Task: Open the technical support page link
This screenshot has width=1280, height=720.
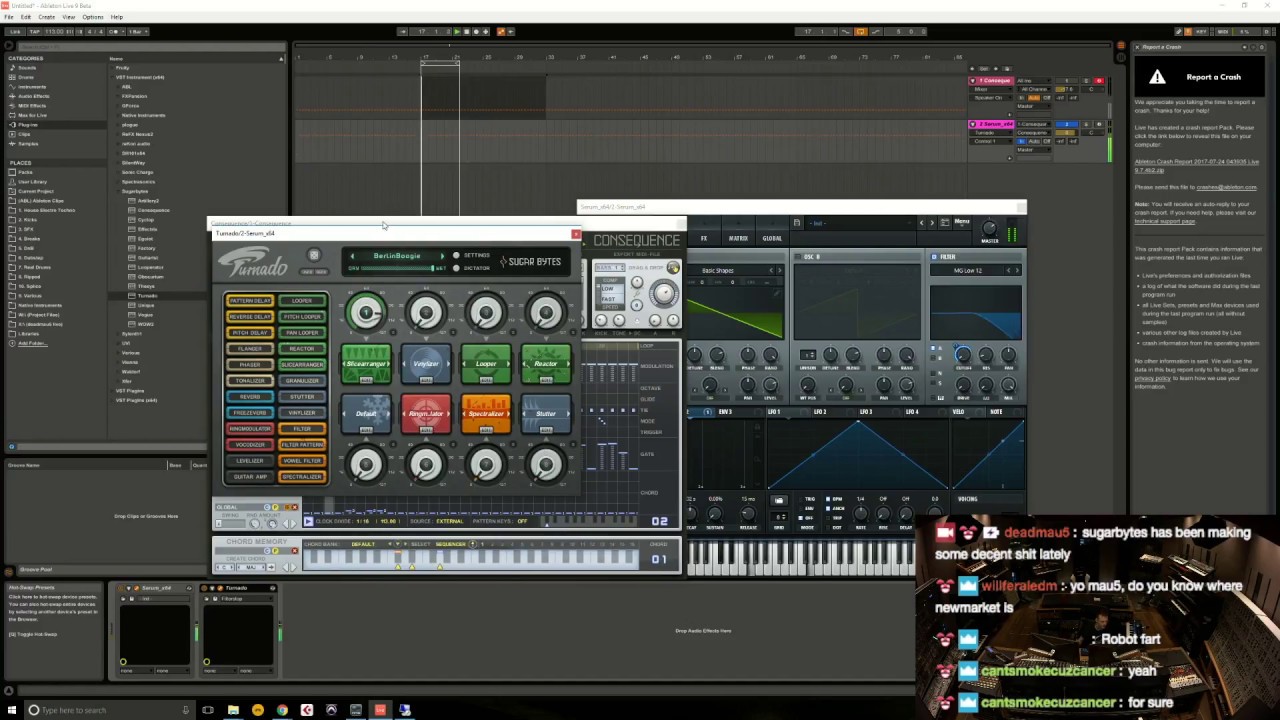Action: point(1165,221)
